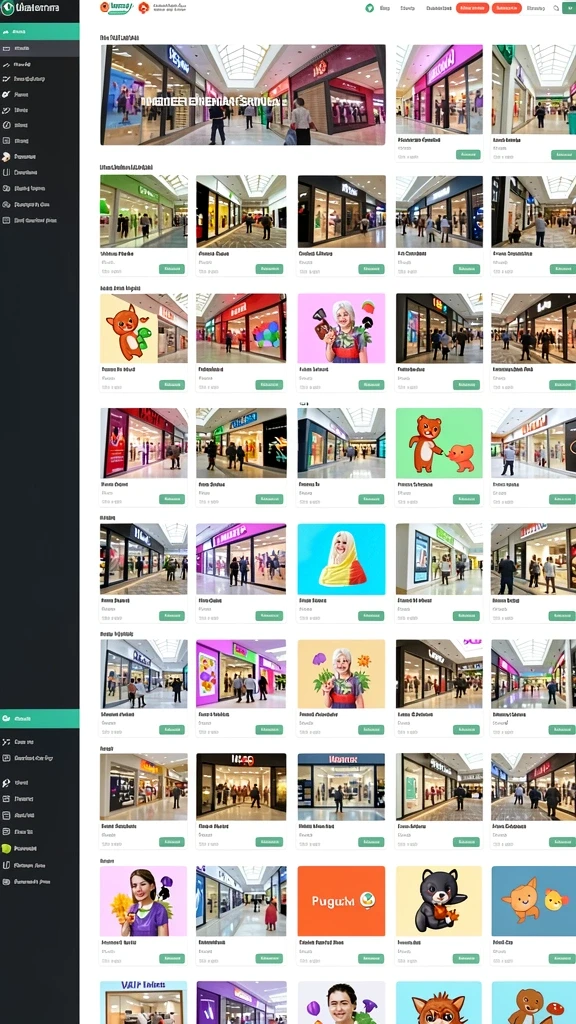
Task: Select the green highlighted item in the lower sidebar
Action: pyautogui.click(x=39, y=718)
